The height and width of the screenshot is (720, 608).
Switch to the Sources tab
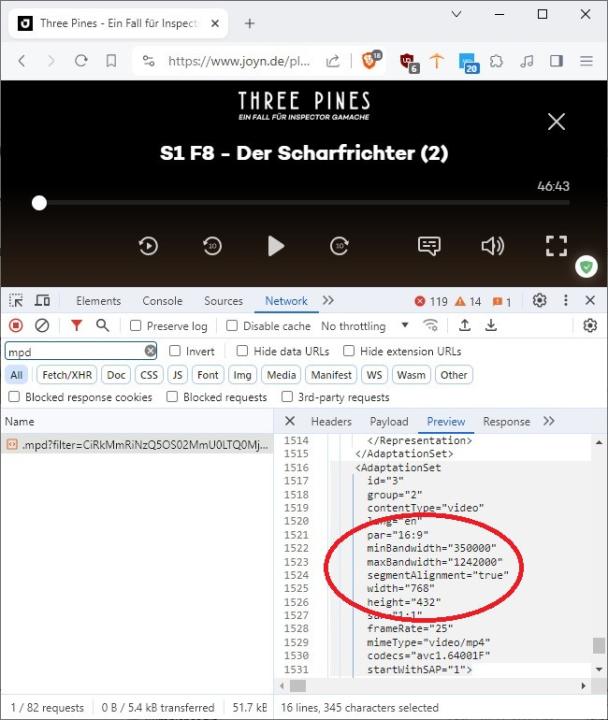coord(223,301)
